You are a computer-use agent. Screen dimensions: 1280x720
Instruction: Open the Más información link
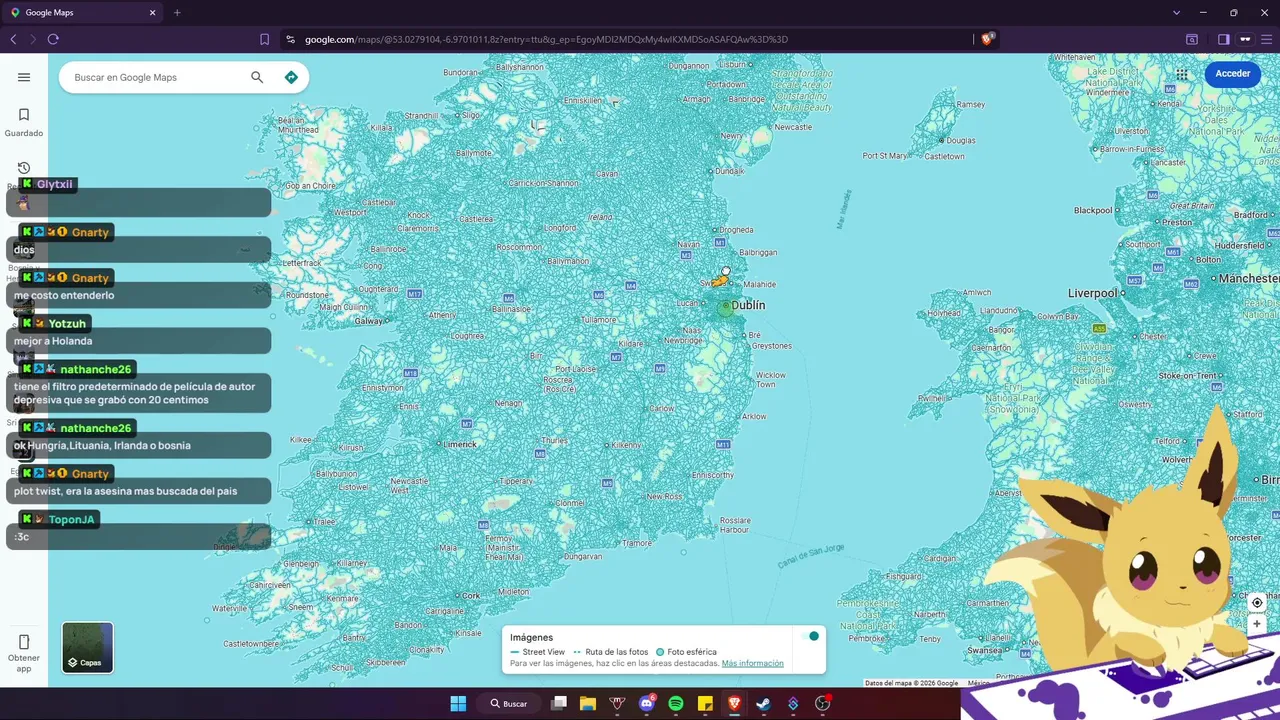tap(752, 663)
